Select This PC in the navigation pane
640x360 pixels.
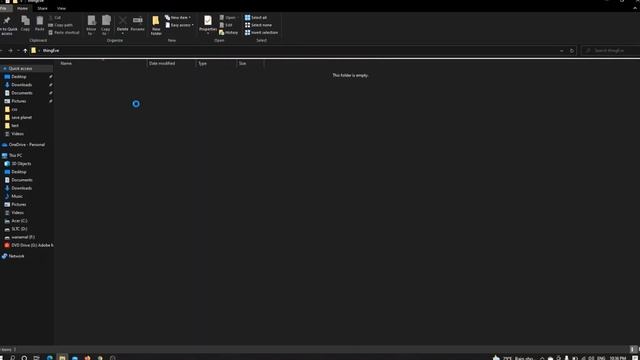click(15, 156)
